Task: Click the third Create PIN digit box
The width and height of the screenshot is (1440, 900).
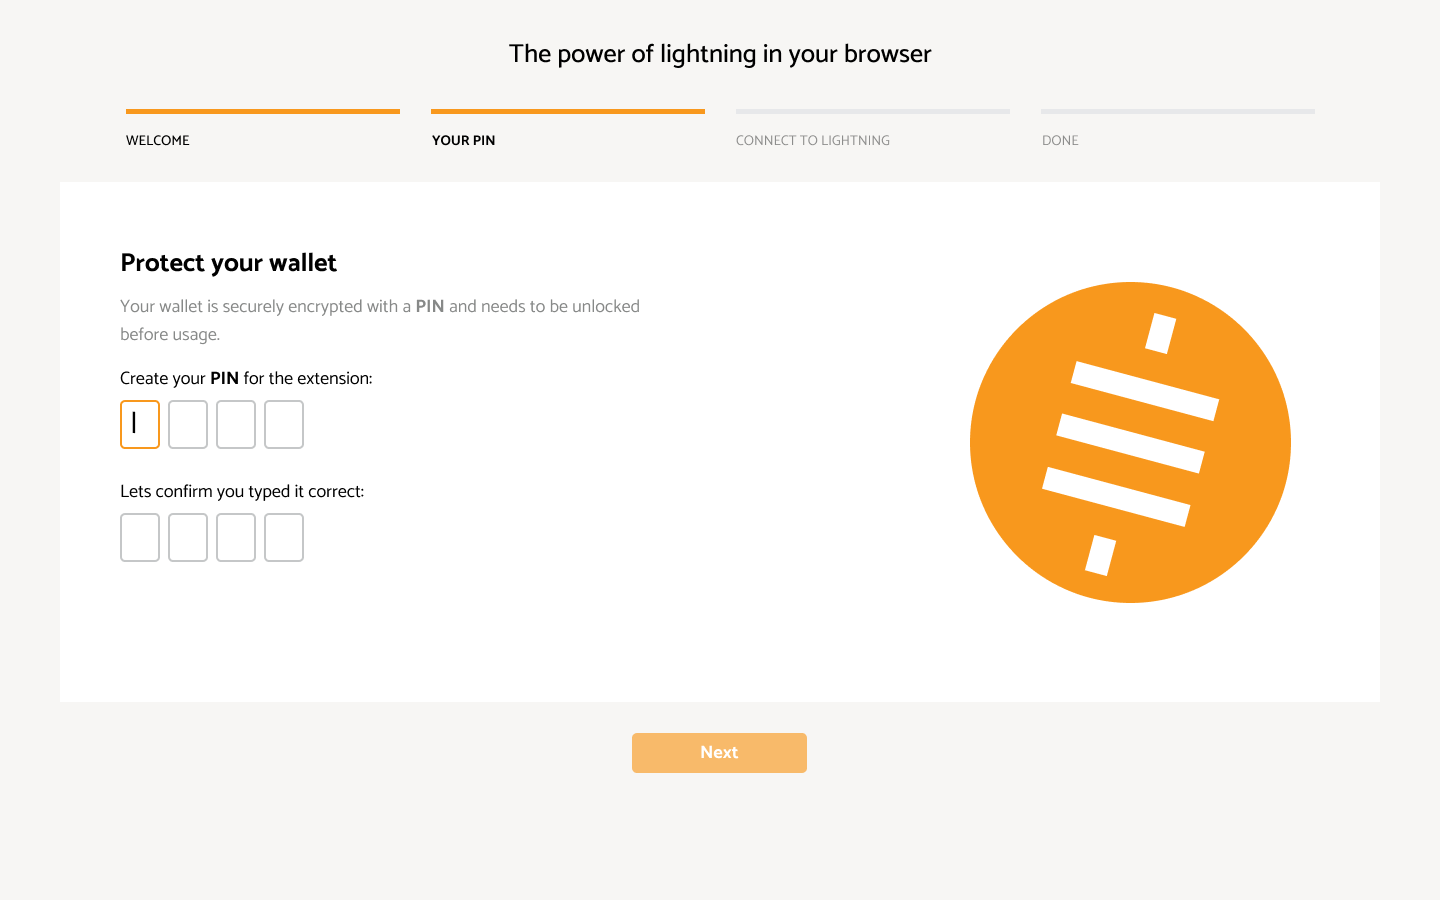Action: point(236,425)
